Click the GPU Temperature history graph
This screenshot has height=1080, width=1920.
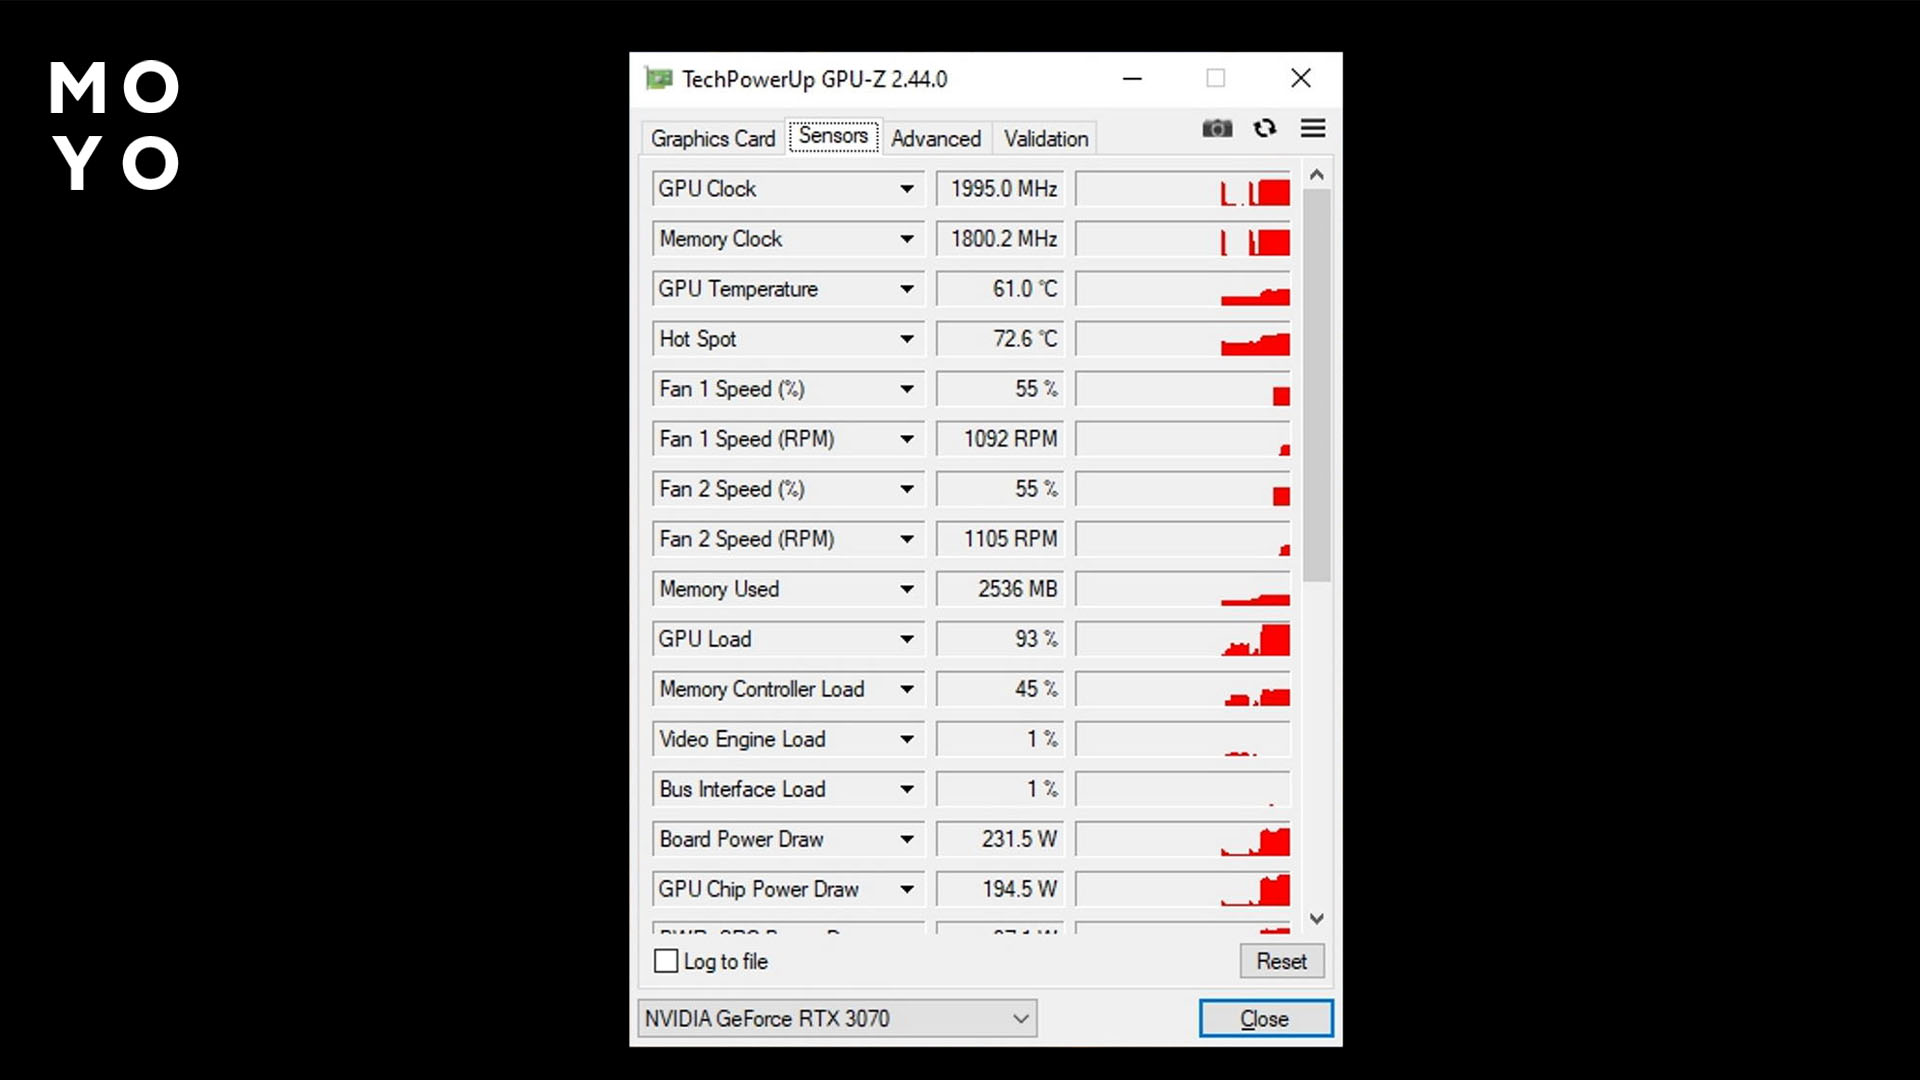click(1183, 289)
